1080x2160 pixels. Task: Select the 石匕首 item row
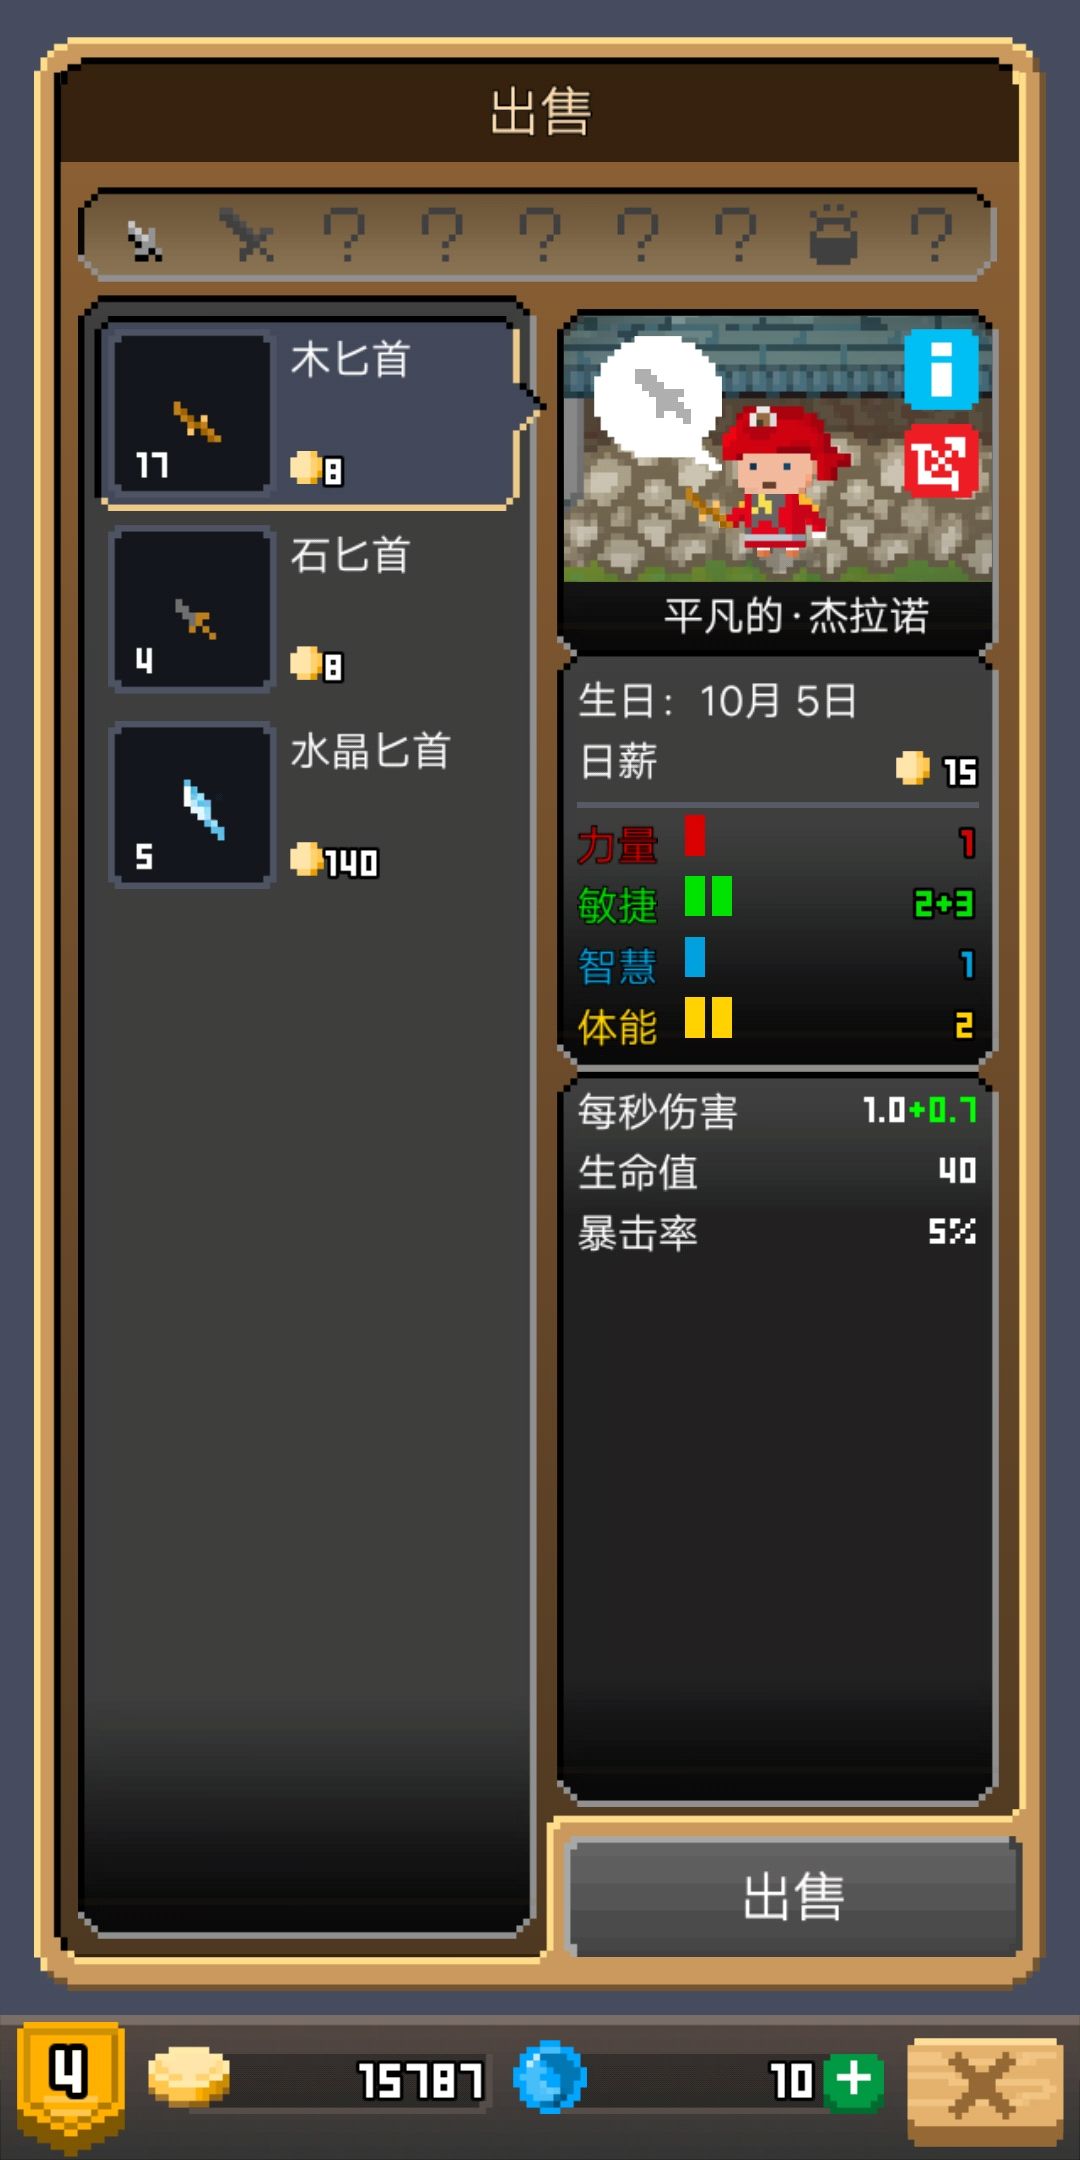pyautogui.click(x=312, y=610)
